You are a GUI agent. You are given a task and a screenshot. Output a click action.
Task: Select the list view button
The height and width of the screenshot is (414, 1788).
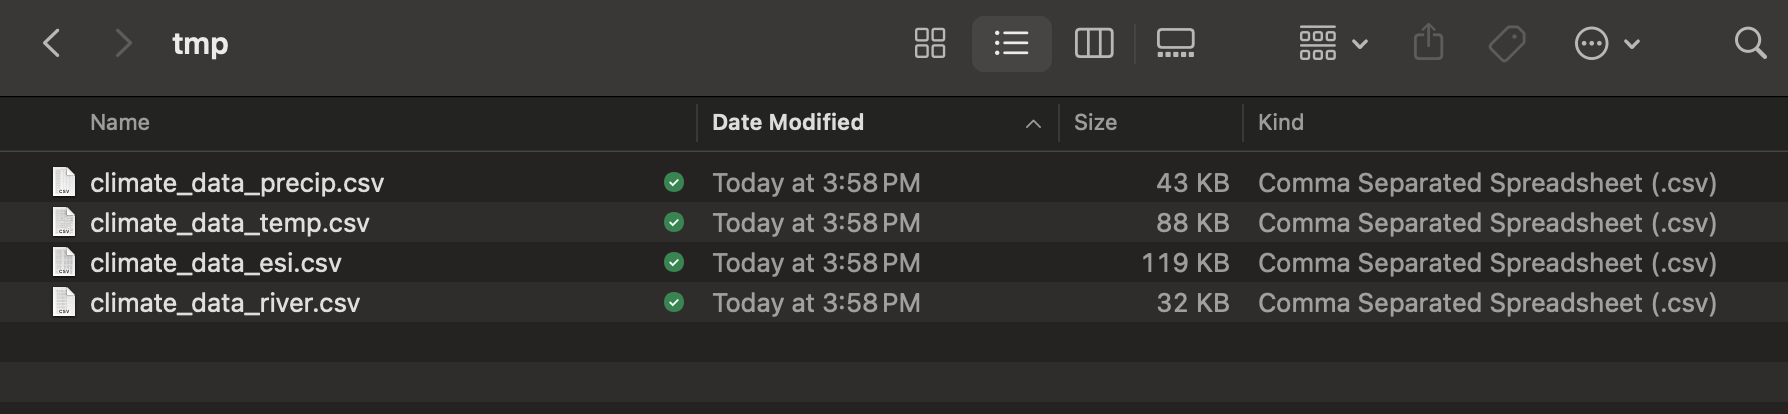(x=1011, y=43)
